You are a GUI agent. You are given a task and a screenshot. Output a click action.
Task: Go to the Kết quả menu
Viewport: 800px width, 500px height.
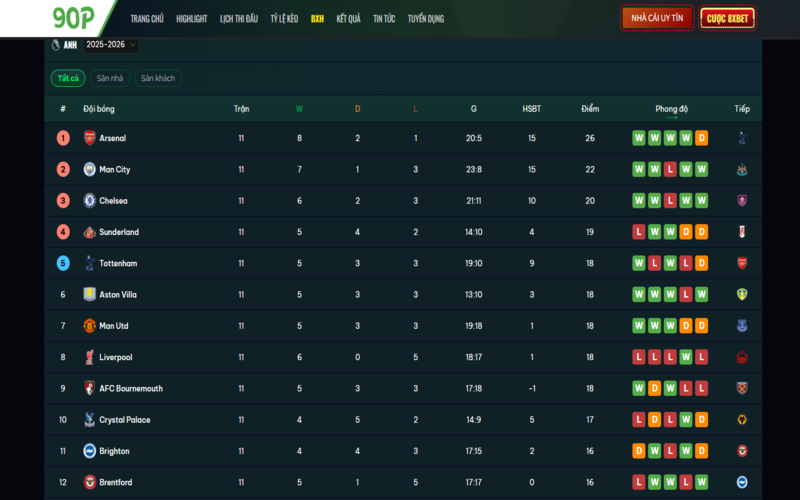(349, 19)
